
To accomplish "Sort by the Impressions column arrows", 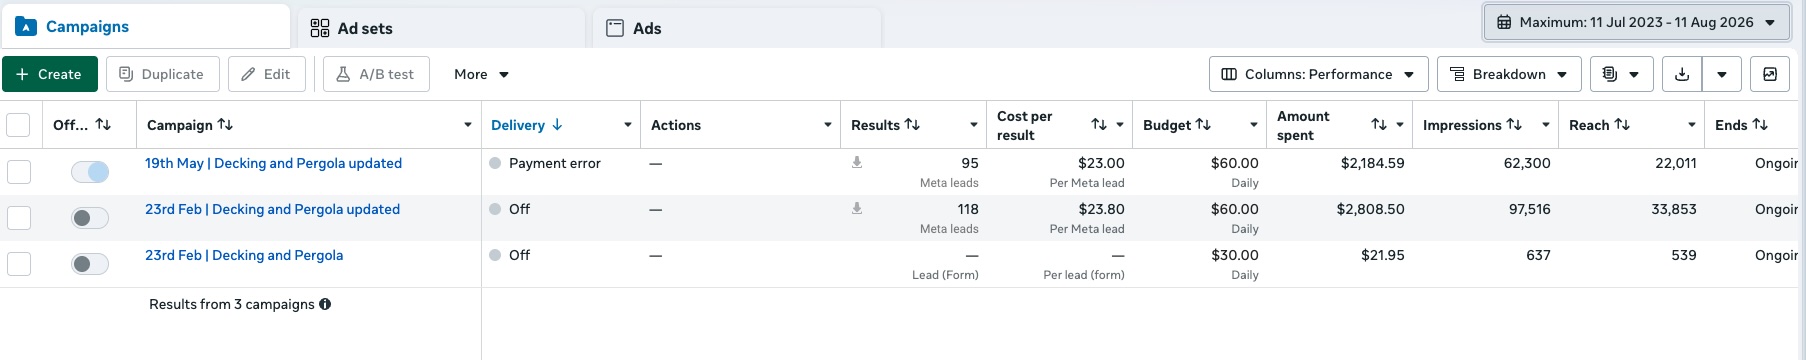I will pos(1514,125).
